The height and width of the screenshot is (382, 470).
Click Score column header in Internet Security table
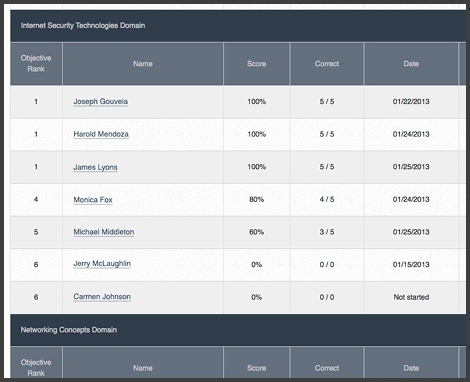[256, 63]
